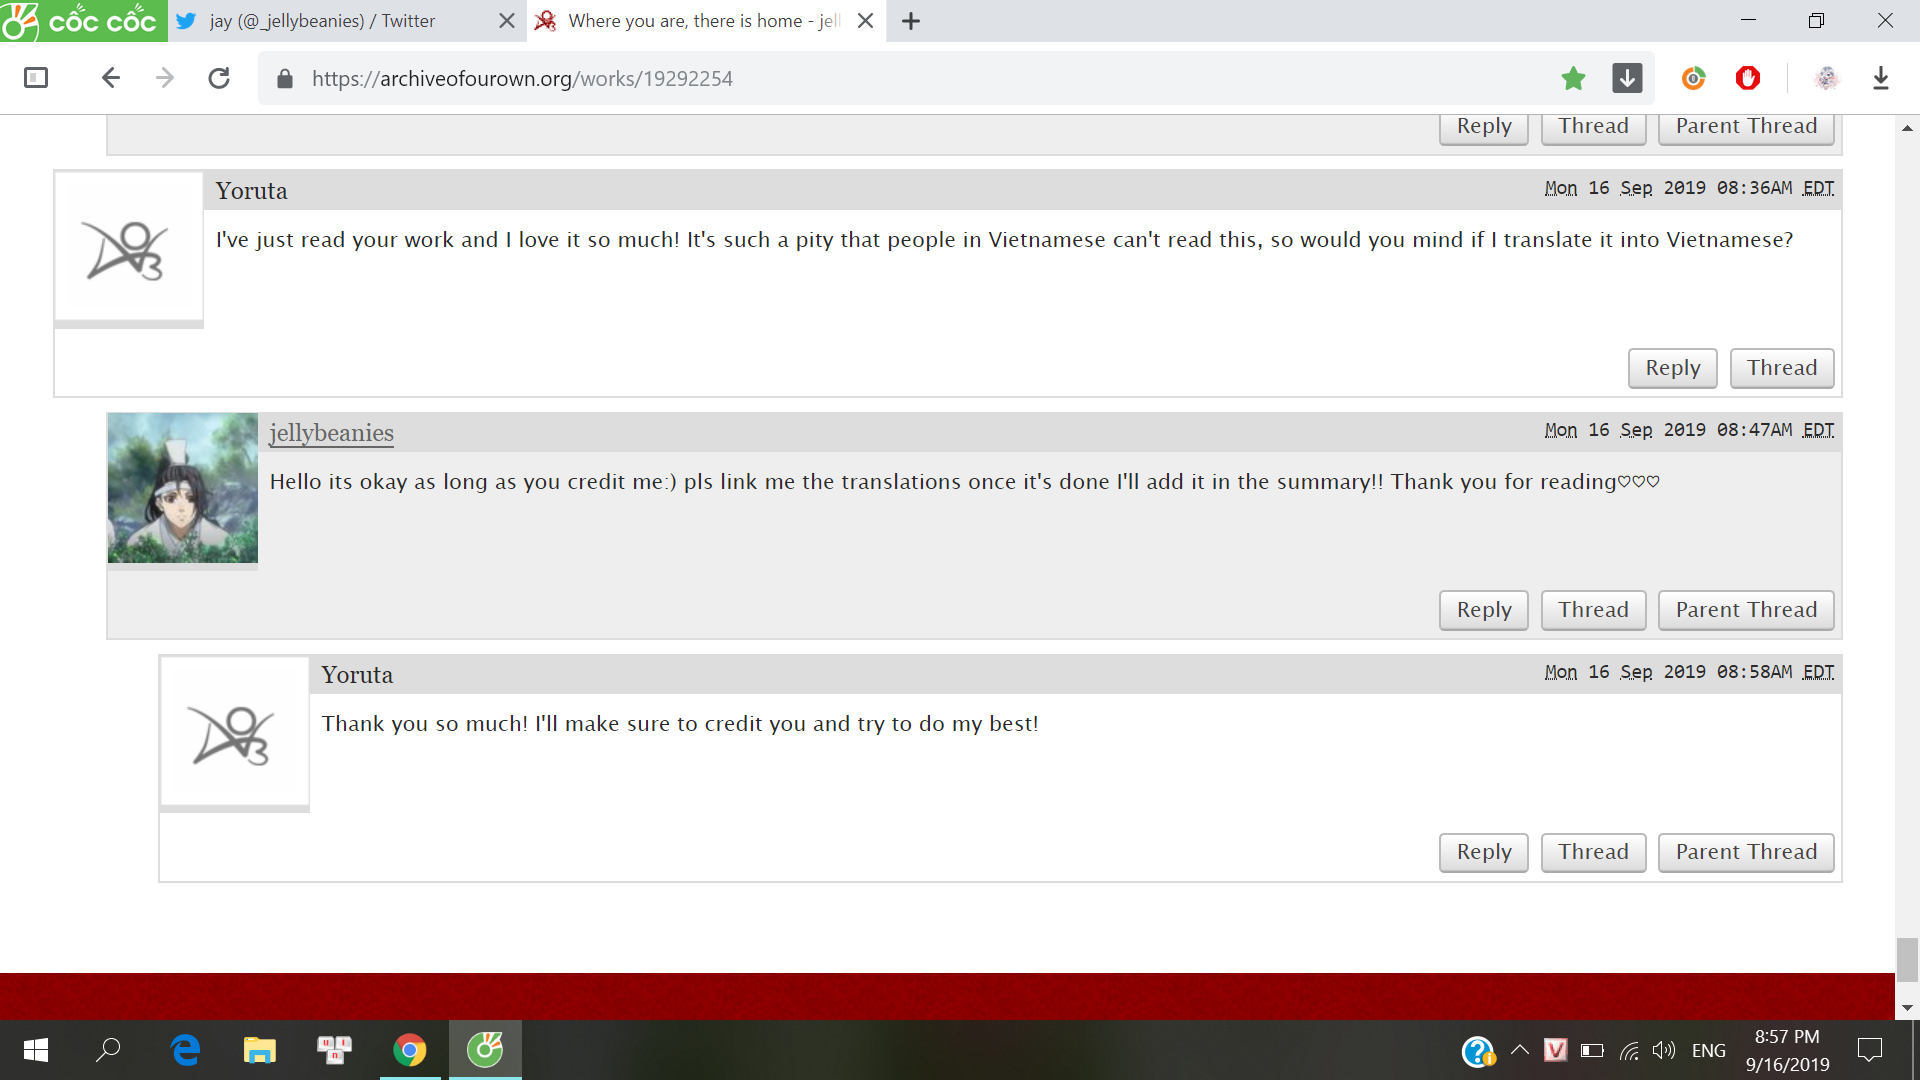This screenshot has height=1080, width=1920.
Task: Click jellybeanies avatar thumbnail
Action: coord(183,488)
